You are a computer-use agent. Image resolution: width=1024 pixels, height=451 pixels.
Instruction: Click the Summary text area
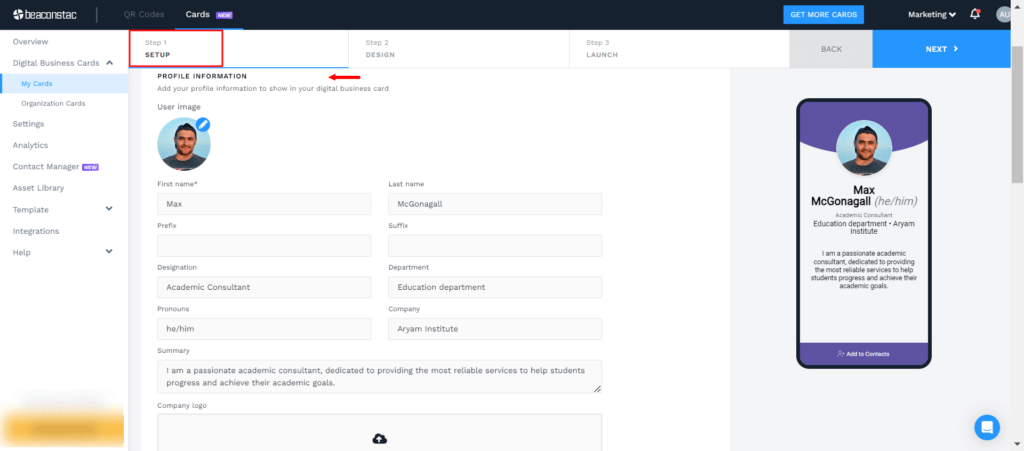click(379, 377)
